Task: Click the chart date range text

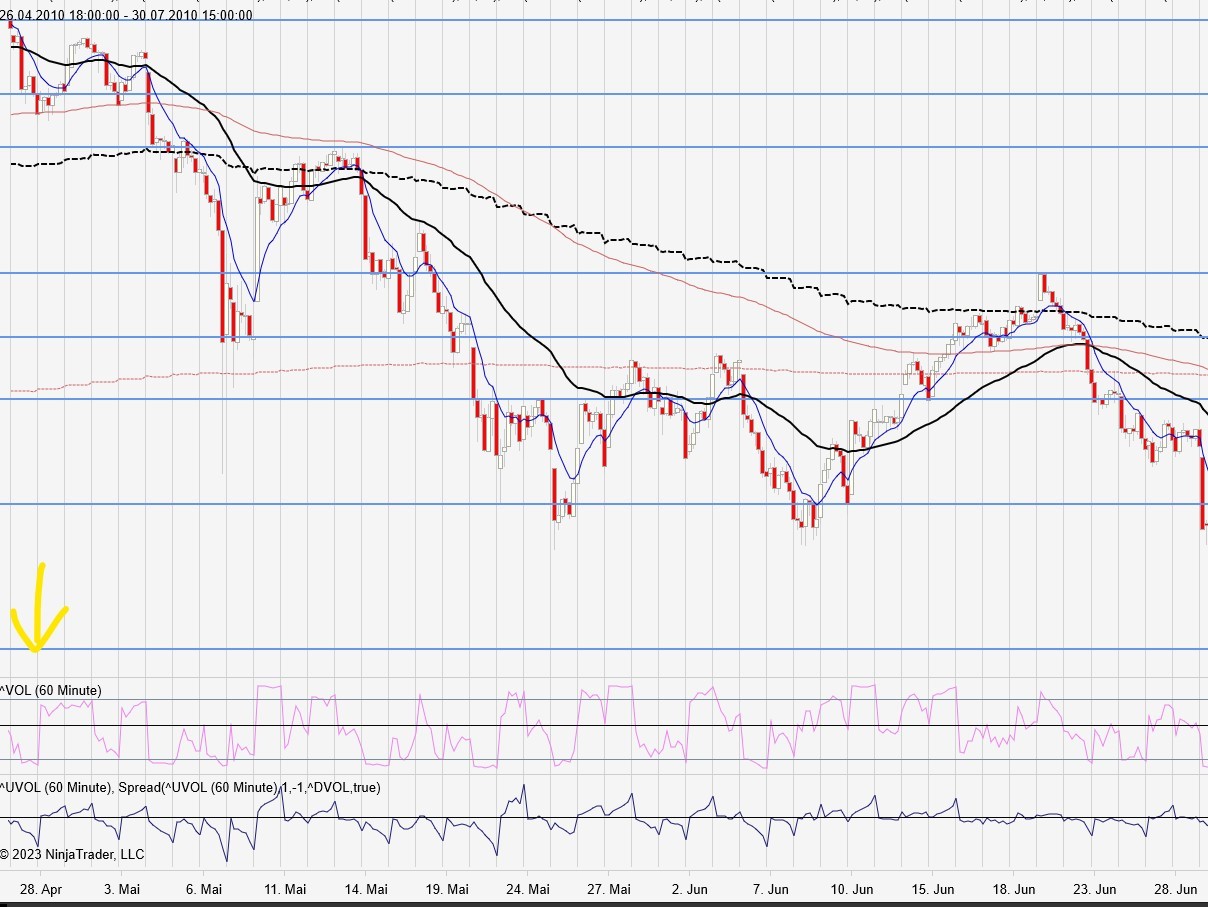Action: (x=127, y=15)
